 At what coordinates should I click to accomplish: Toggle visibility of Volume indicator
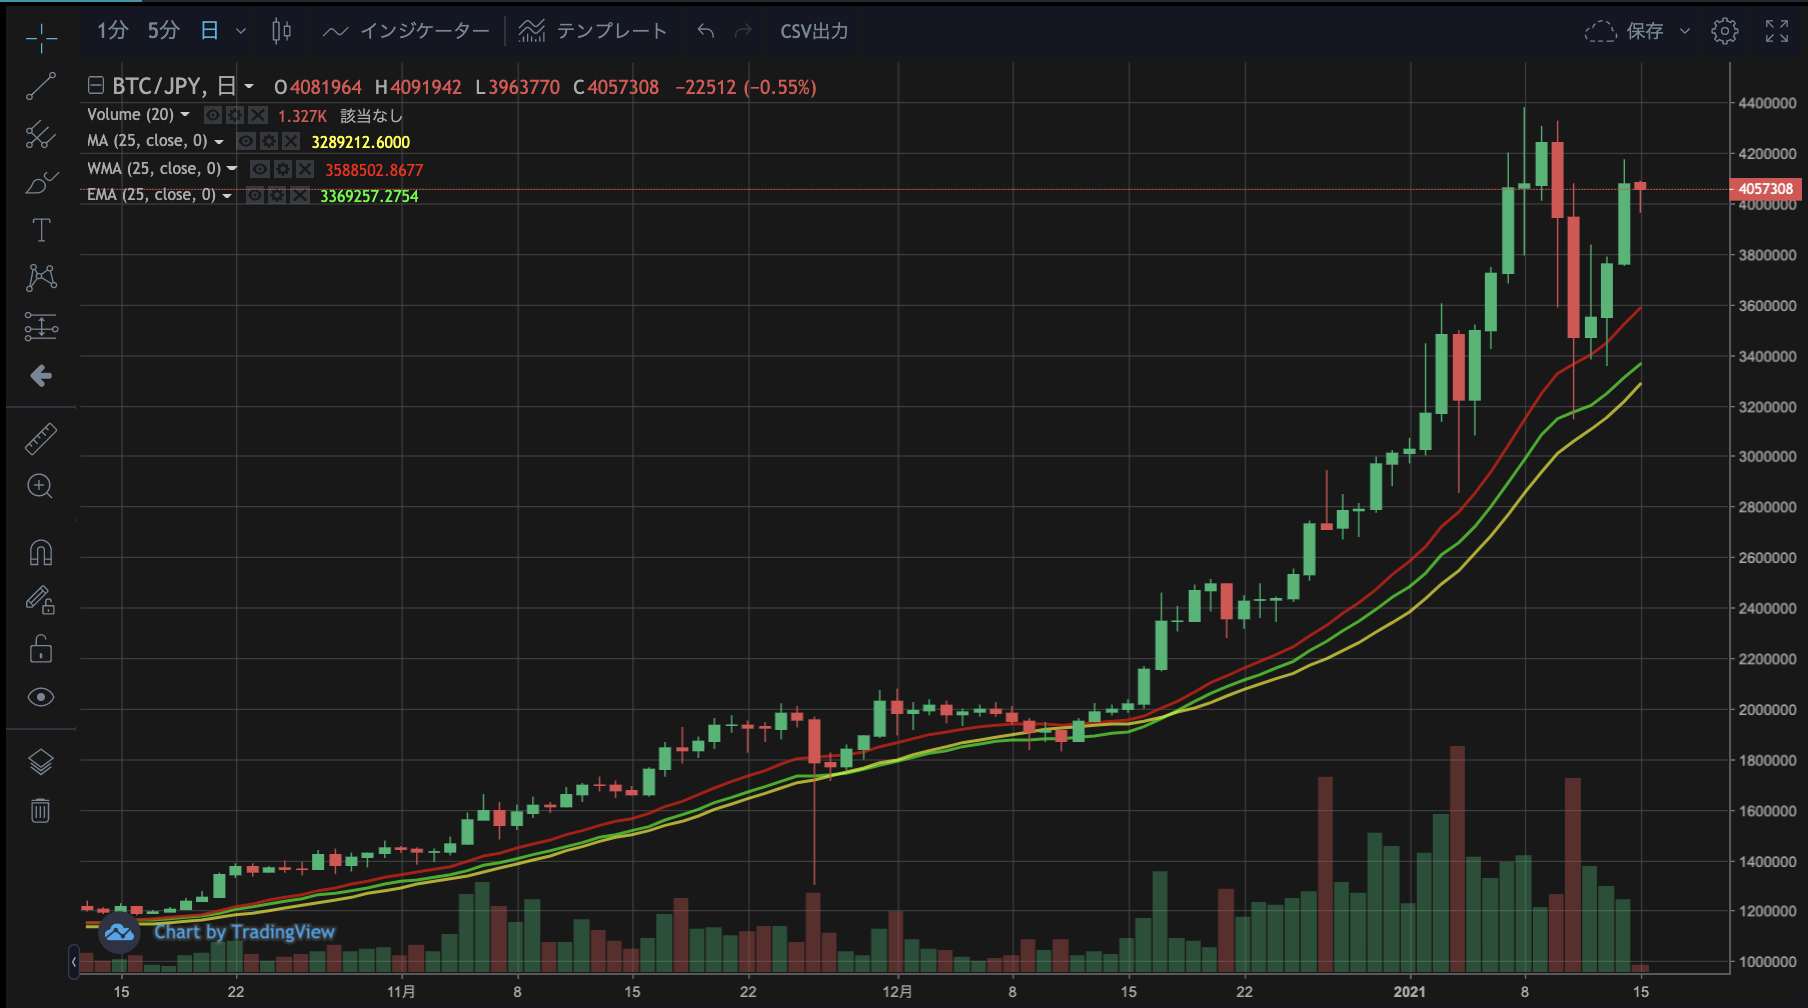pyautogui.click(x=213, y=115)
